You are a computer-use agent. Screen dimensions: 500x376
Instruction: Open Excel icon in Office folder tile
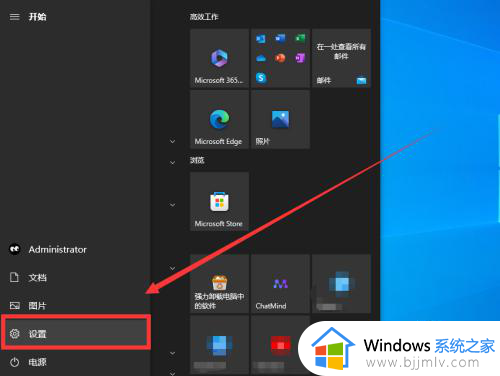pyautogui.click(x=300, y=39)
